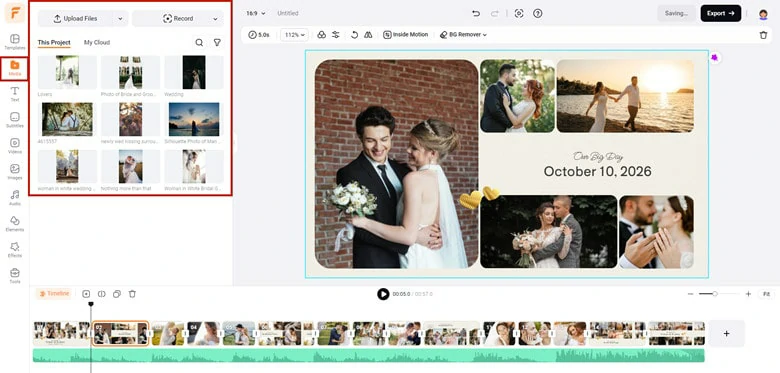
Task: Delete the selected canvas element with trash icon
Action: (x=763, y=35)
